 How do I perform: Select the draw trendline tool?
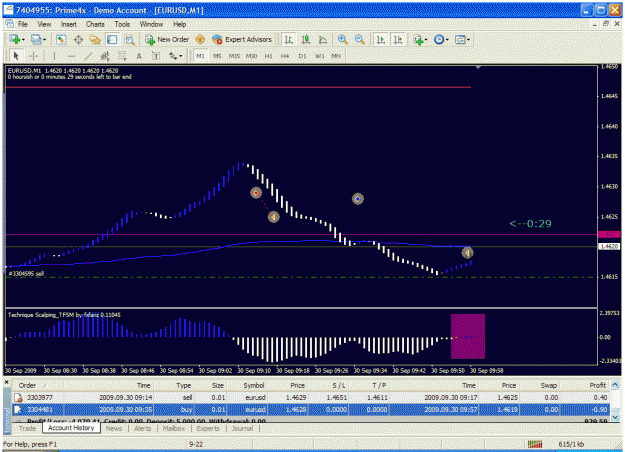pos(88,56)
